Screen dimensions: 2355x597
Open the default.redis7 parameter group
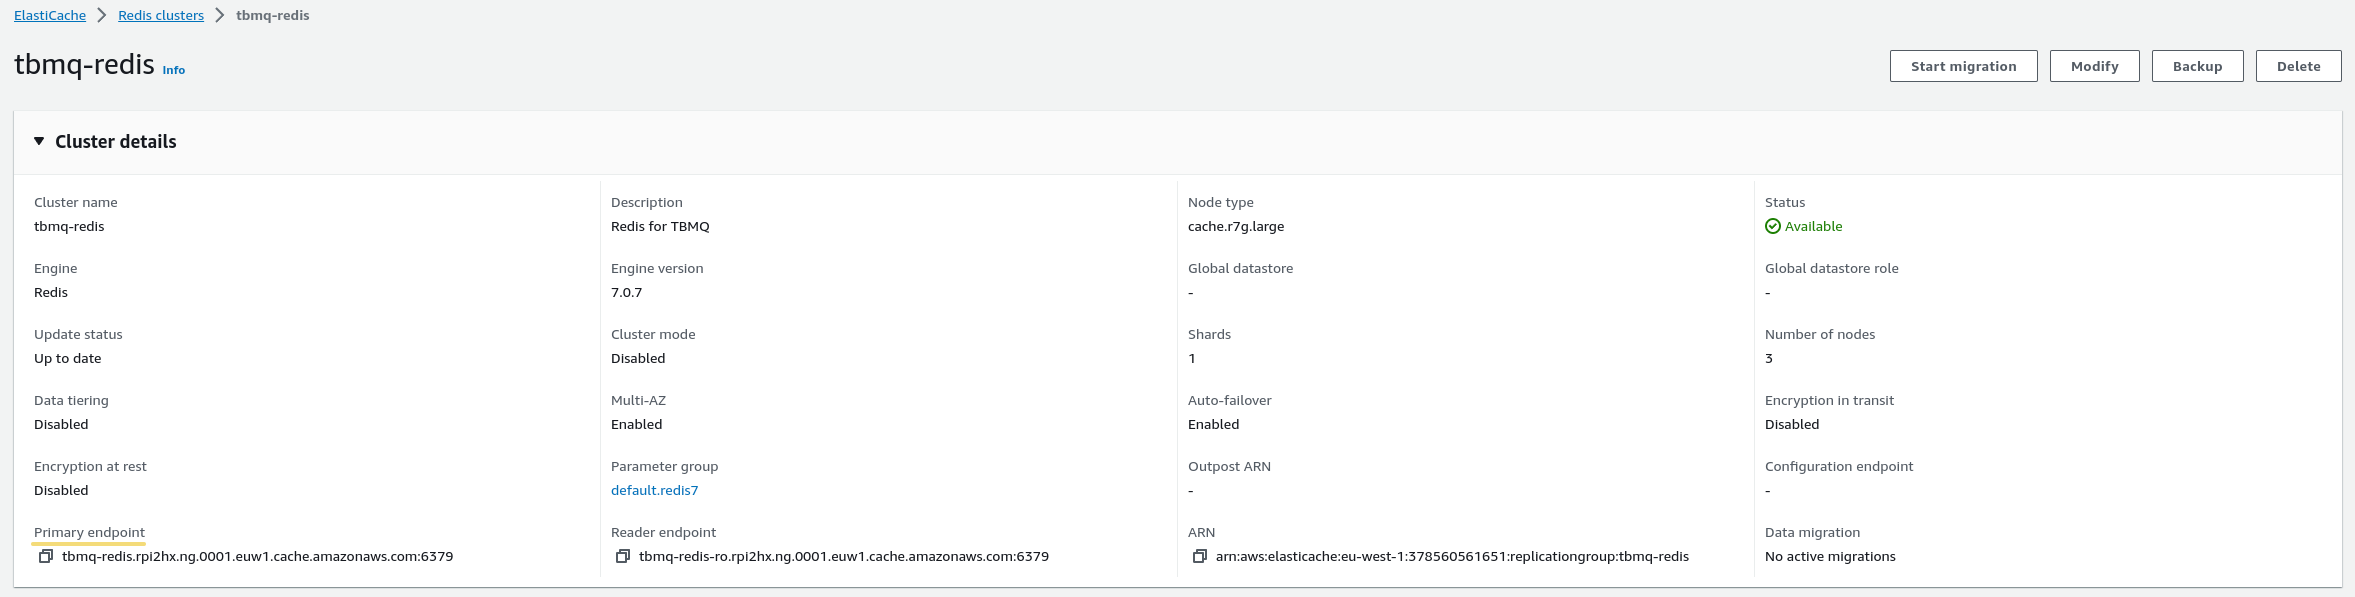click(654, 490)
